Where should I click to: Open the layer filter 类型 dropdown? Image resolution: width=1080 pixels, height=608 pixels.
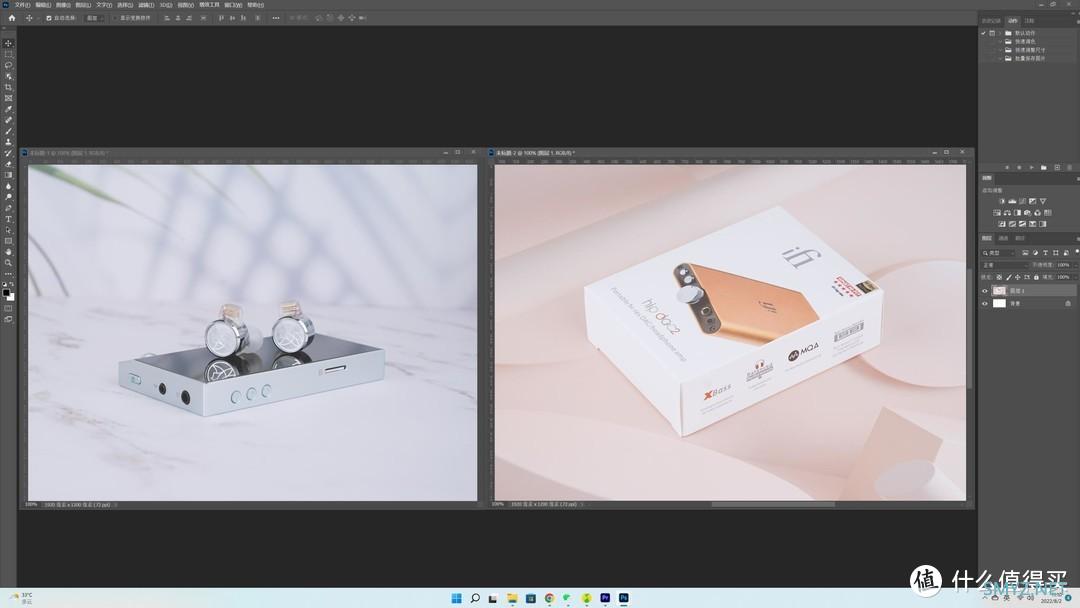[1000, 253]
